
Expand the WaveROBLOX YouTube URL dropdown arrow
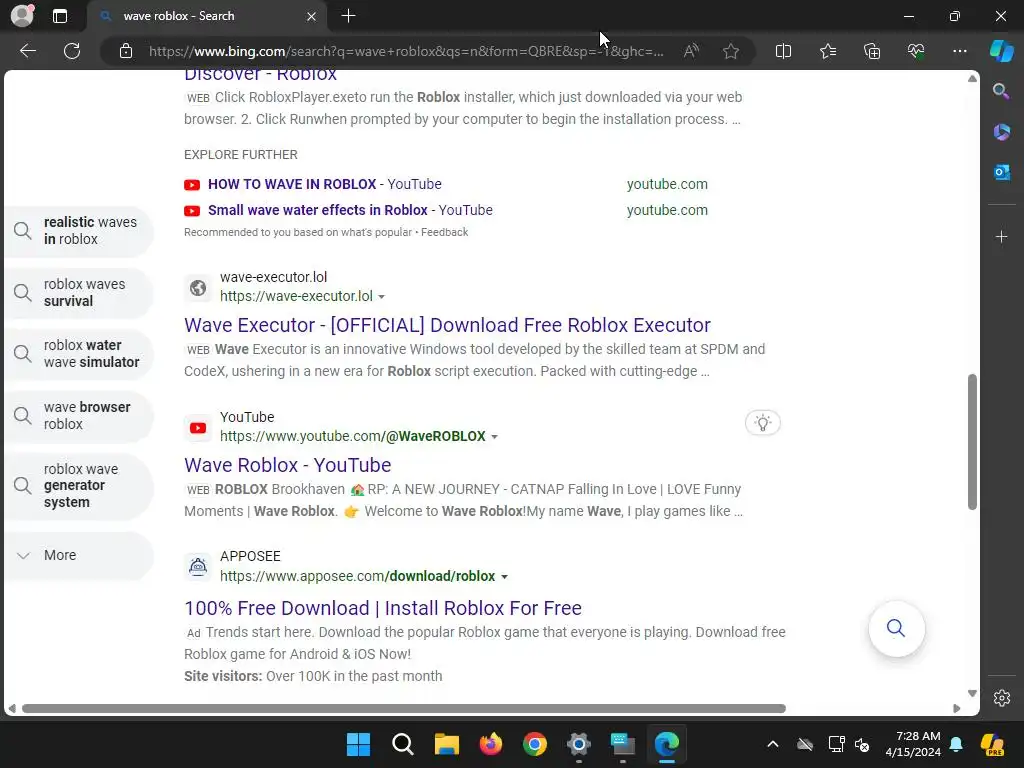(494, 437)
